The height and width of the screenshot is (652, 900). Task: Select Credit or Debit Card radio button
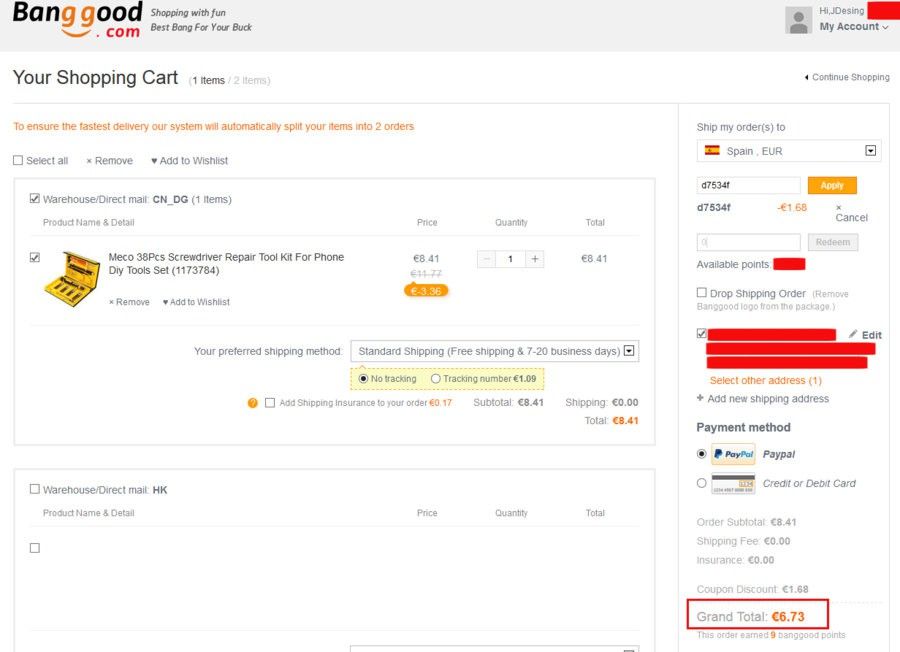point(701,483)
